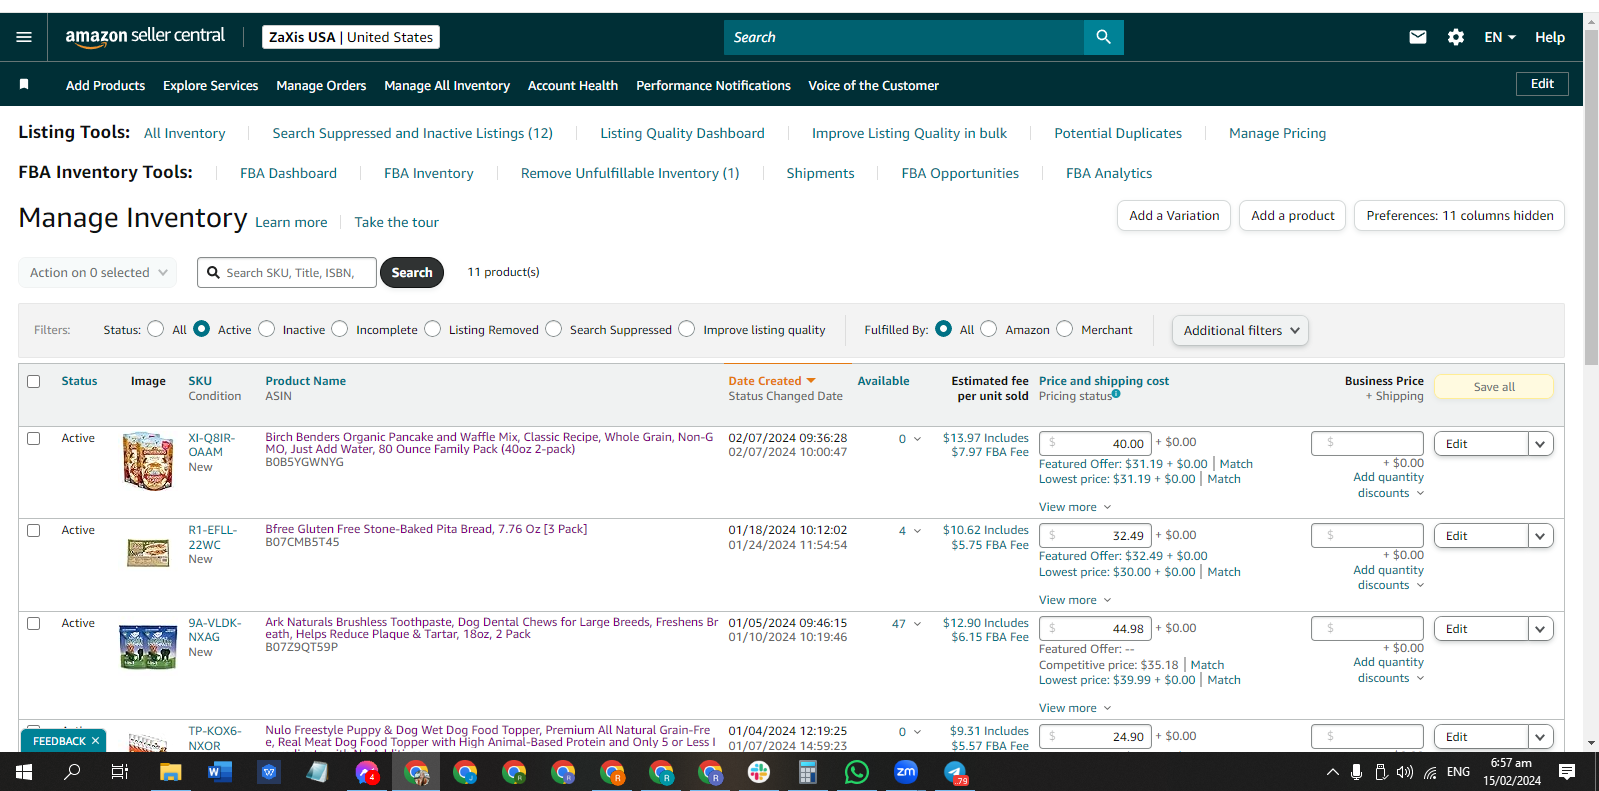Image resolution: width=1599 pixels, height=791 pixels.
Task: Open Telegram from the taskbar
Action: tap(955, 772)
